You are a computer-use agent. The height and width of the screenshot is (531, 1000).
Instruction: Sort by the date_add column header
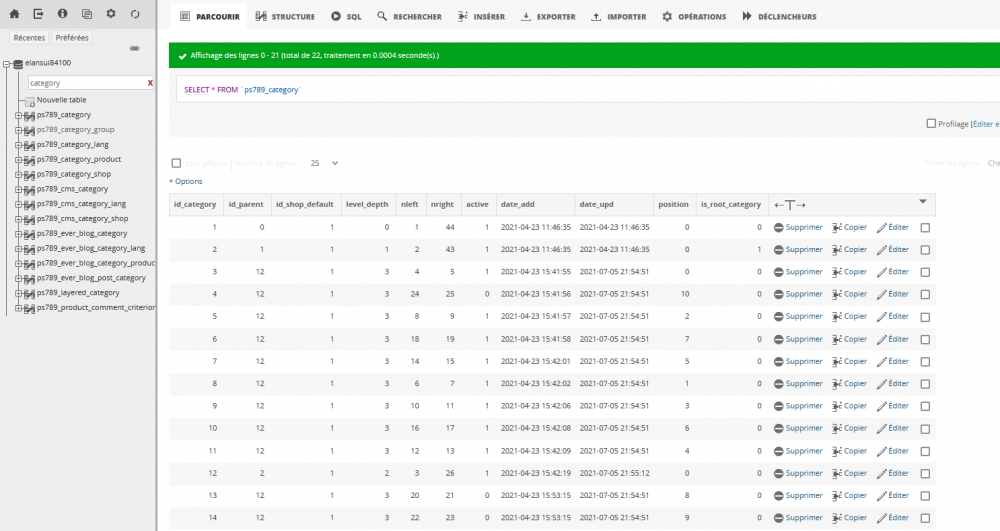(x=517, y=204)
